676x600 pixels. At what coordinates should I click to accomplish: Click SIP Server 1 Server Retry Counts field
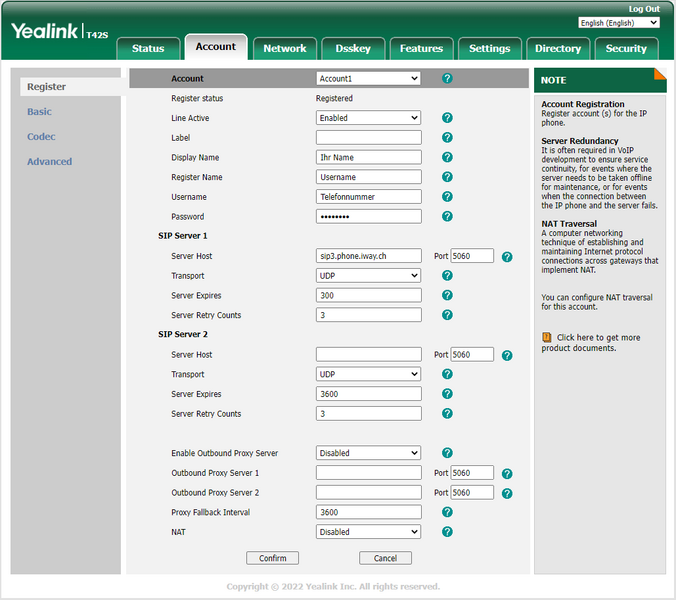(369, 315)
